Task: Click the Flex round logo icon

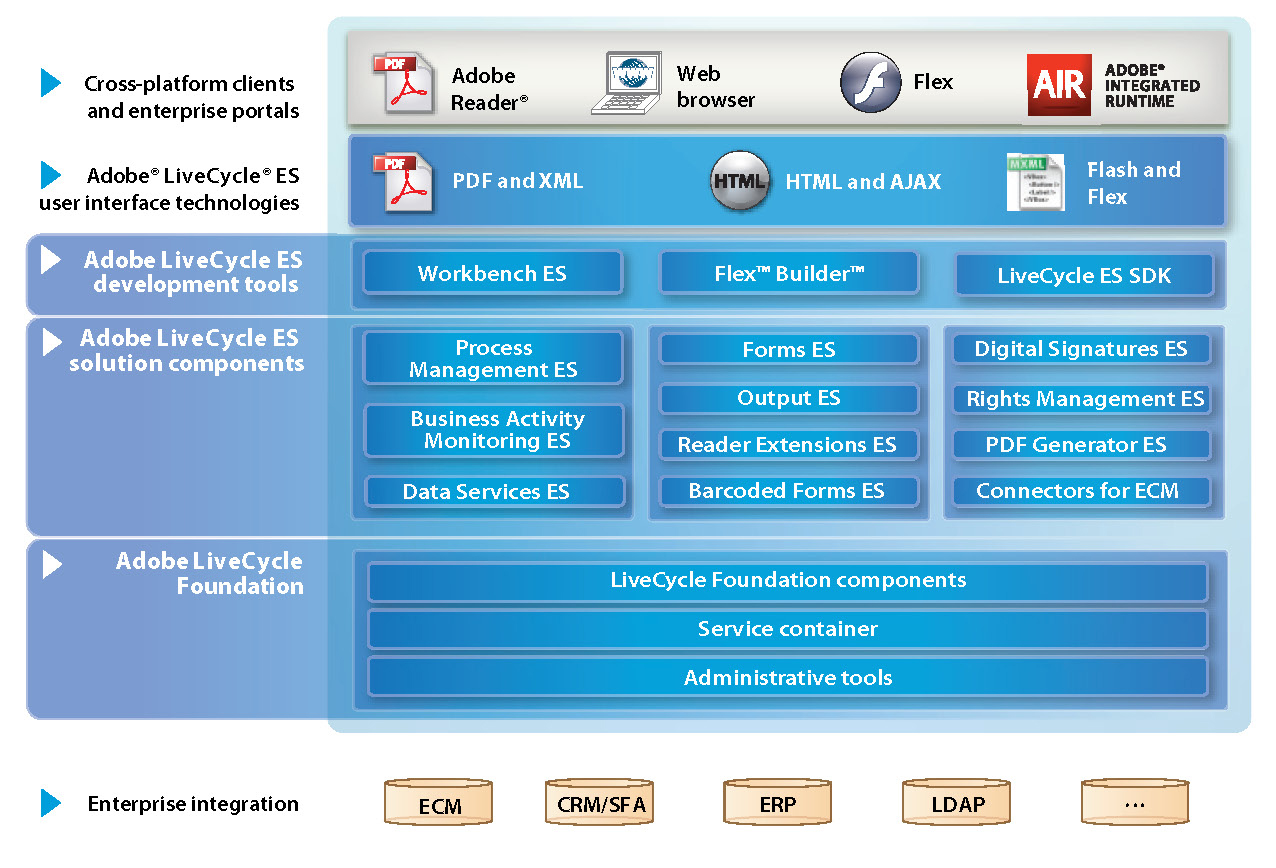Action: click(x=870, y=82)
